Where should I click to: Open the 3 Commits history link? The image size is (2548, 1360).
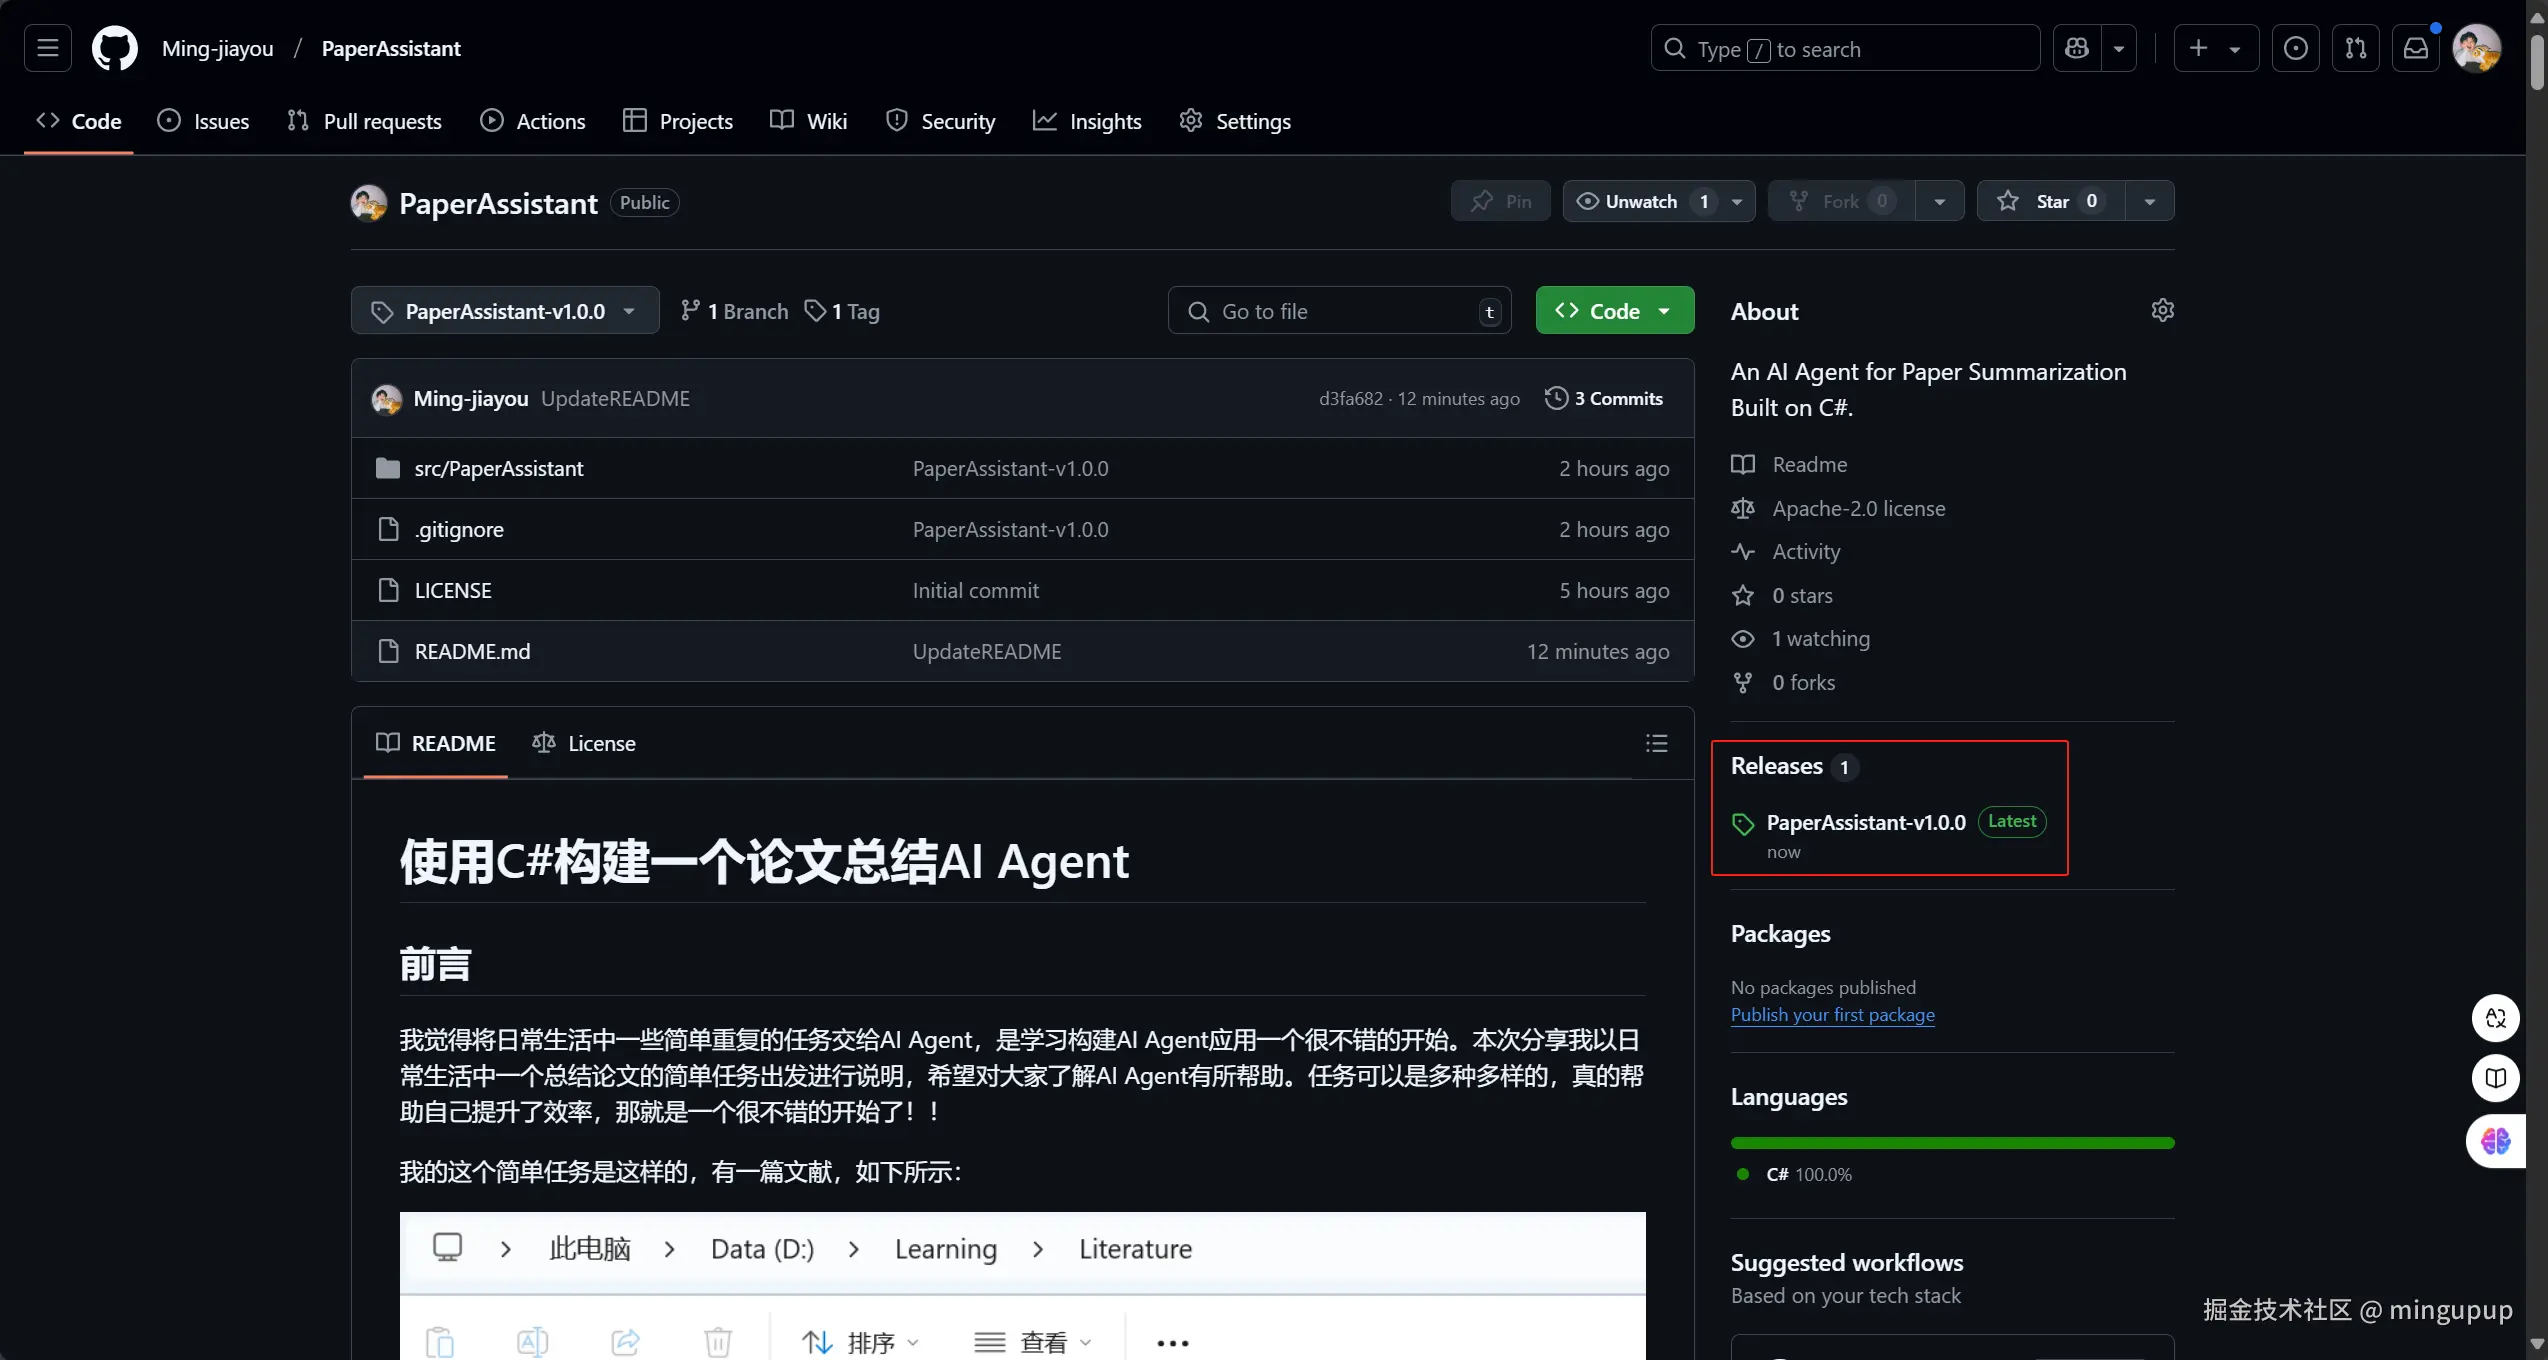tap(1604, 398)
